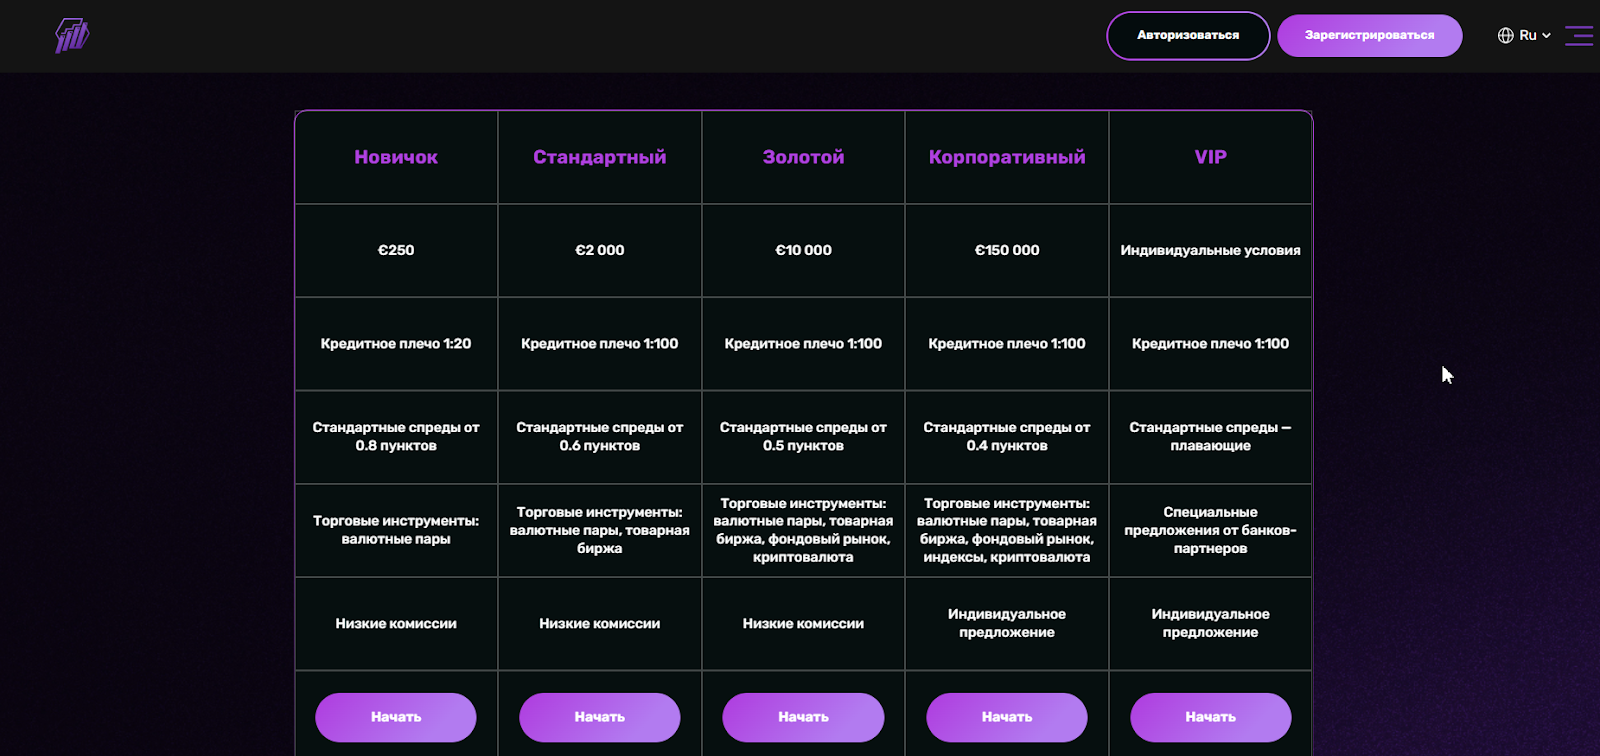Open the hamburger menu icon
This screenshot has height=756, width=1600.
pyautogui.click(x=1578, y=36)
